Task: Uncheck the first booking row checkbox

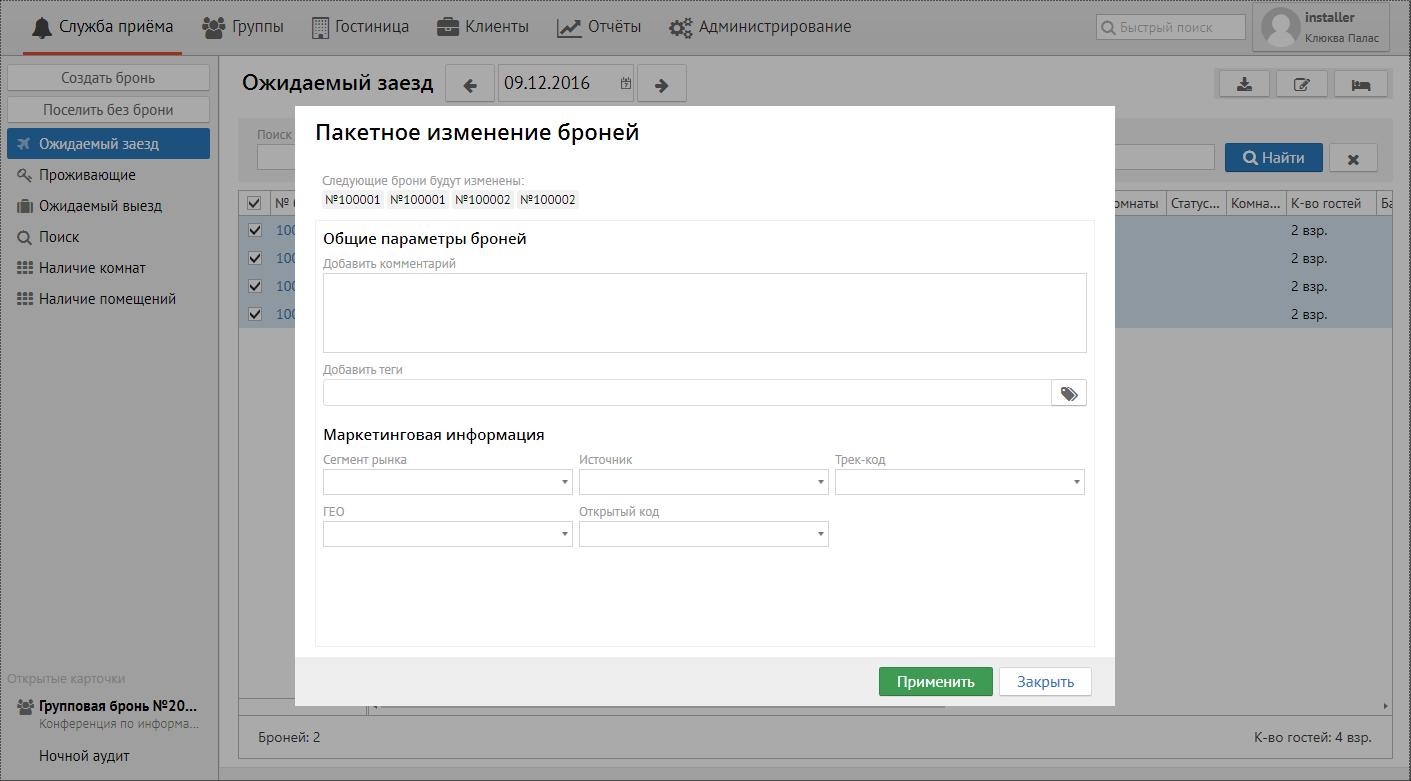Action: (x=254, y=230)
